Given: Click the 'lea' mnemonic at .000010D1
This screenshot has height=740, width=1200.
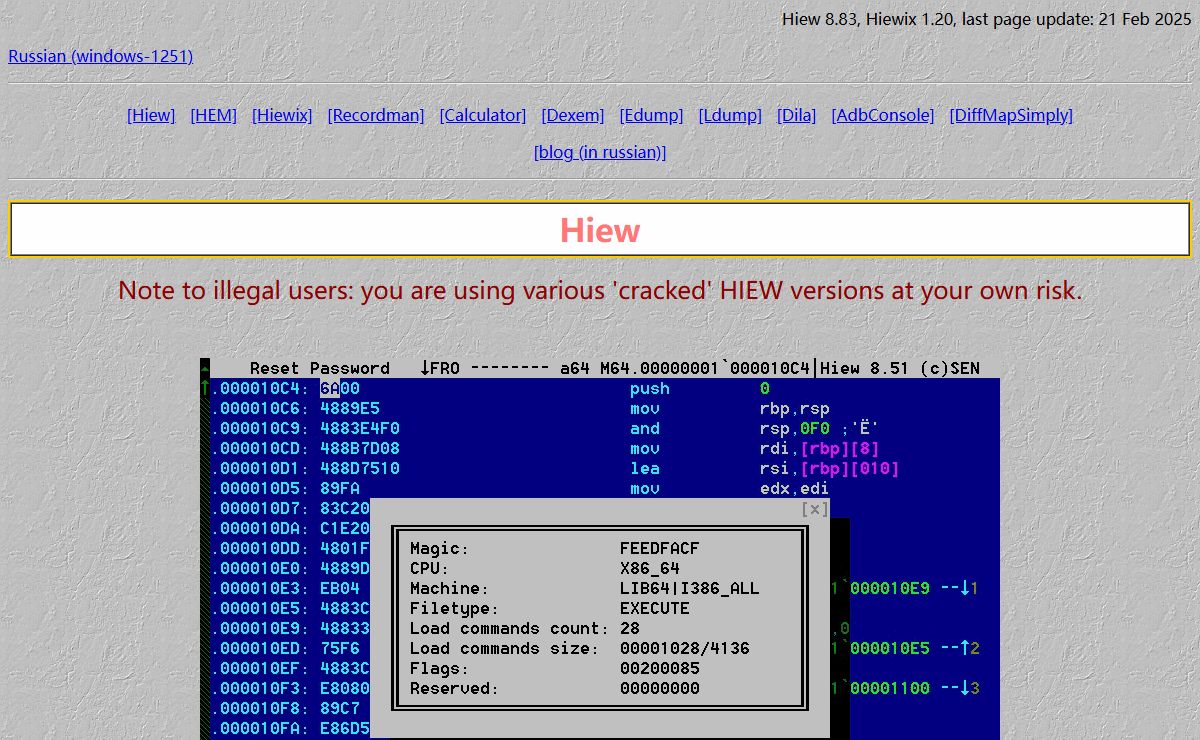Looking at the screenshot, I should (x=645, y=468).
